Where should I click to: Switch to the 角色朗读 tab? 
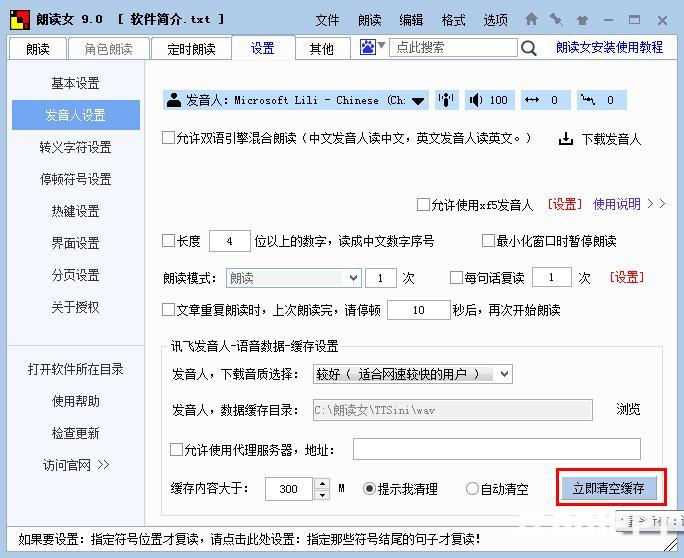click(109, 48)
